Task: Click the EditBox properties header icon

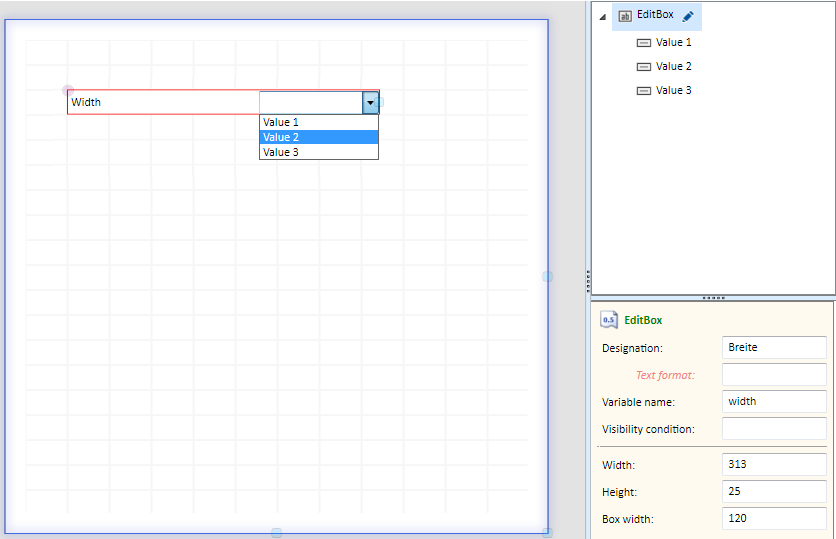Action: (608, 320)
